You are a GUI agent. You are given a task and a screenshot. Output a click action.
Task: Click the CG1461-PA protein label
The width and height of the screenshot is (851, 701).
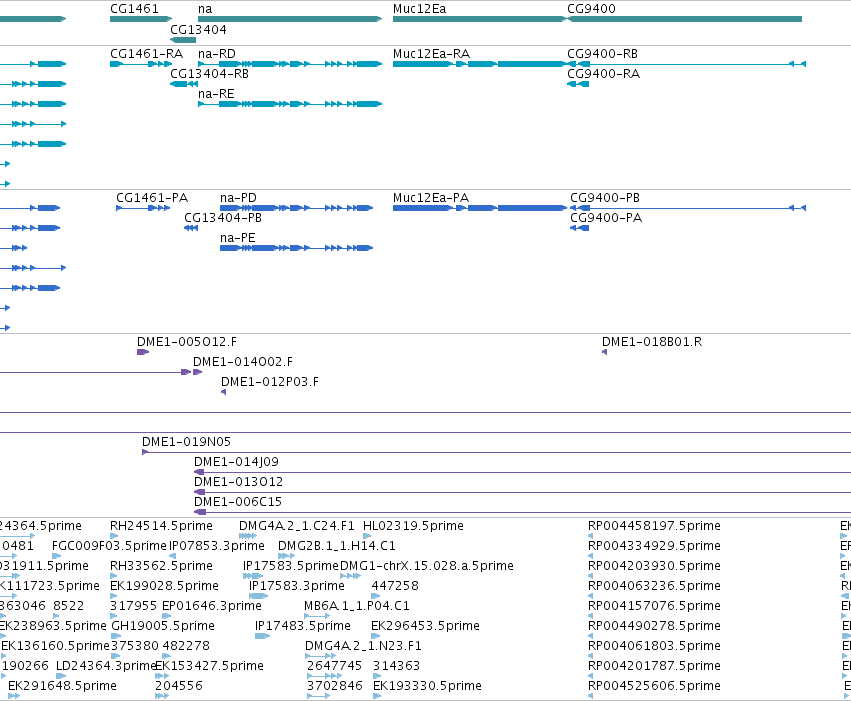[152, 197]
